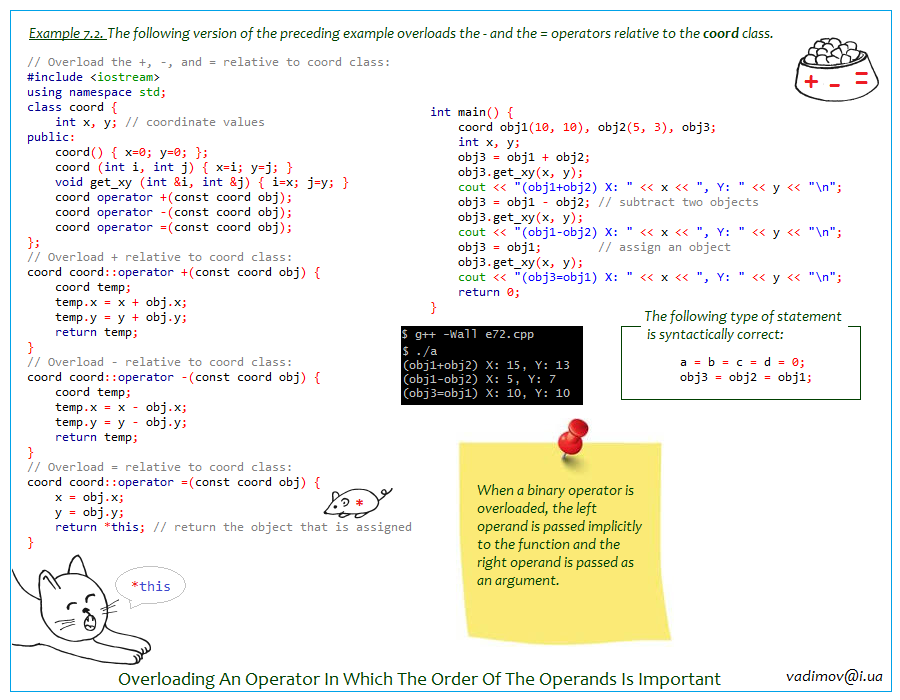Screen dimensions: 900x700
Task: Click the "obj3 = obj2 = obj1;" example
Action: point(746,377)
